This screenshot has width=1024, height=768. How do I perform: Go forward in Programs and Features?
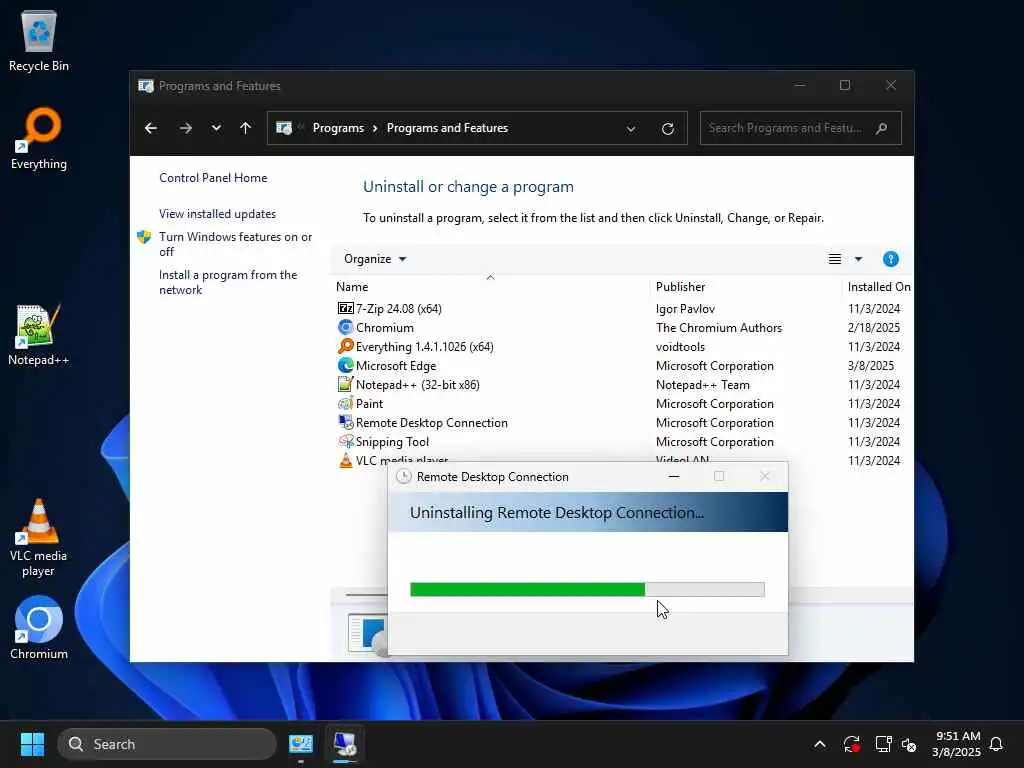click(185, 128)
